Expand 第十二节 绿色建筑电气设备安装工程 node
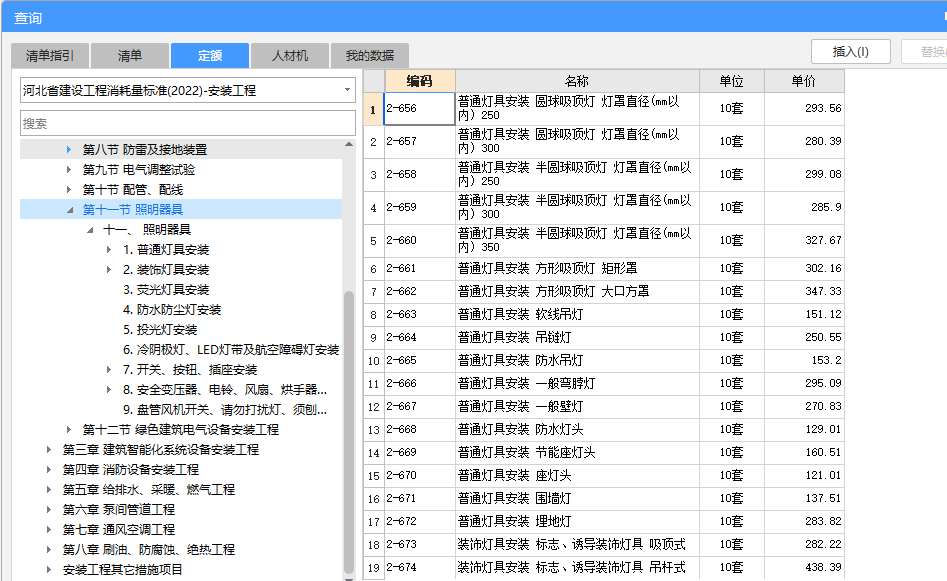The width and height of the screenshot is (947, 581). click(x=69, y=429)
